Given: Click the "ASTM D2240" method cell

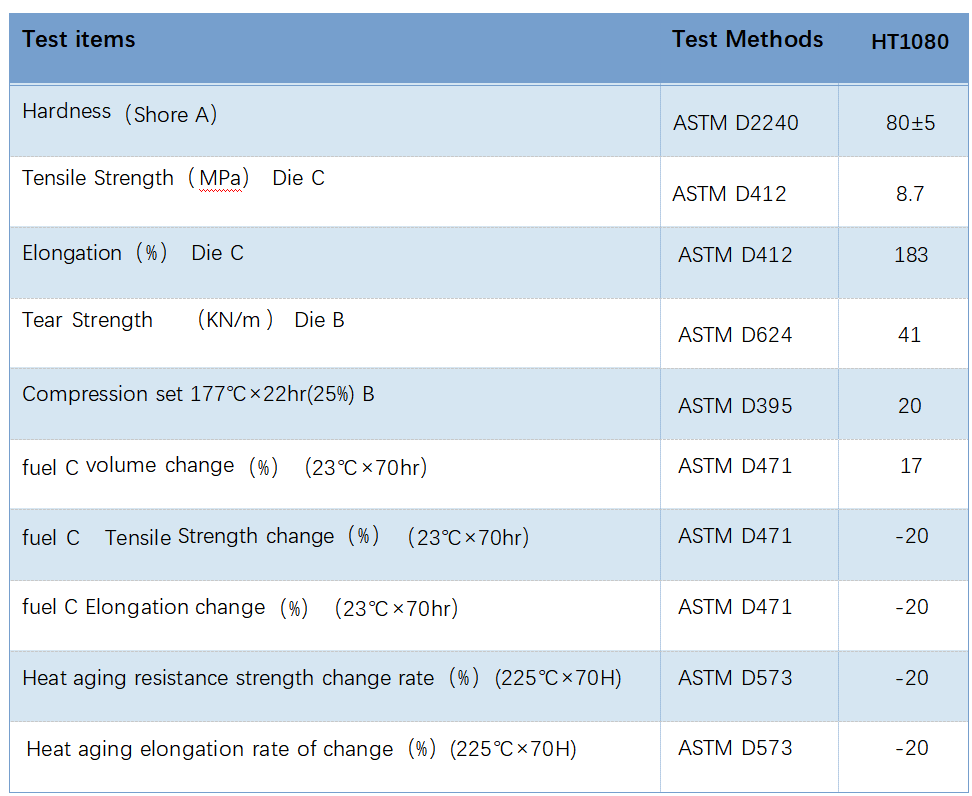Looking at the screenshot, I should (736, 124).
